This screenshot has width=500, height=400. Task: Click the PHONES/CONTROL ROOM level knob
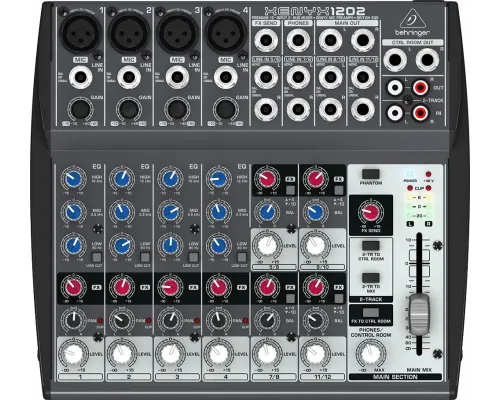(370, 354)
